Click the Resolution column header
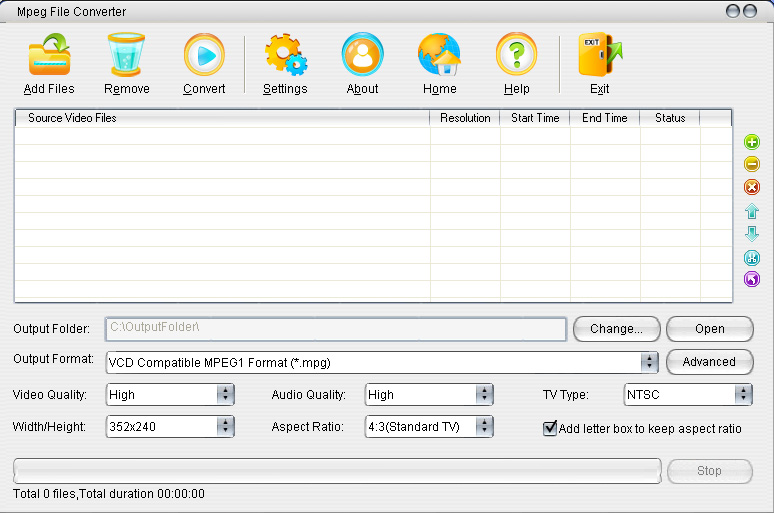 (465, 118)
